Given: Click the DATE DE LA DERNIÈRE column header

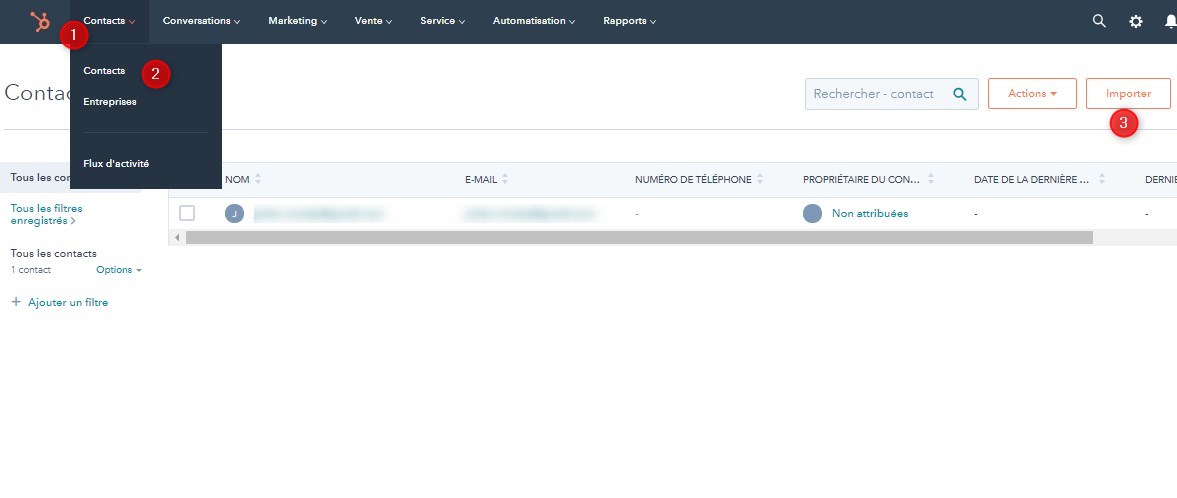Looking at the screenshot, I should pos(1031,180).
